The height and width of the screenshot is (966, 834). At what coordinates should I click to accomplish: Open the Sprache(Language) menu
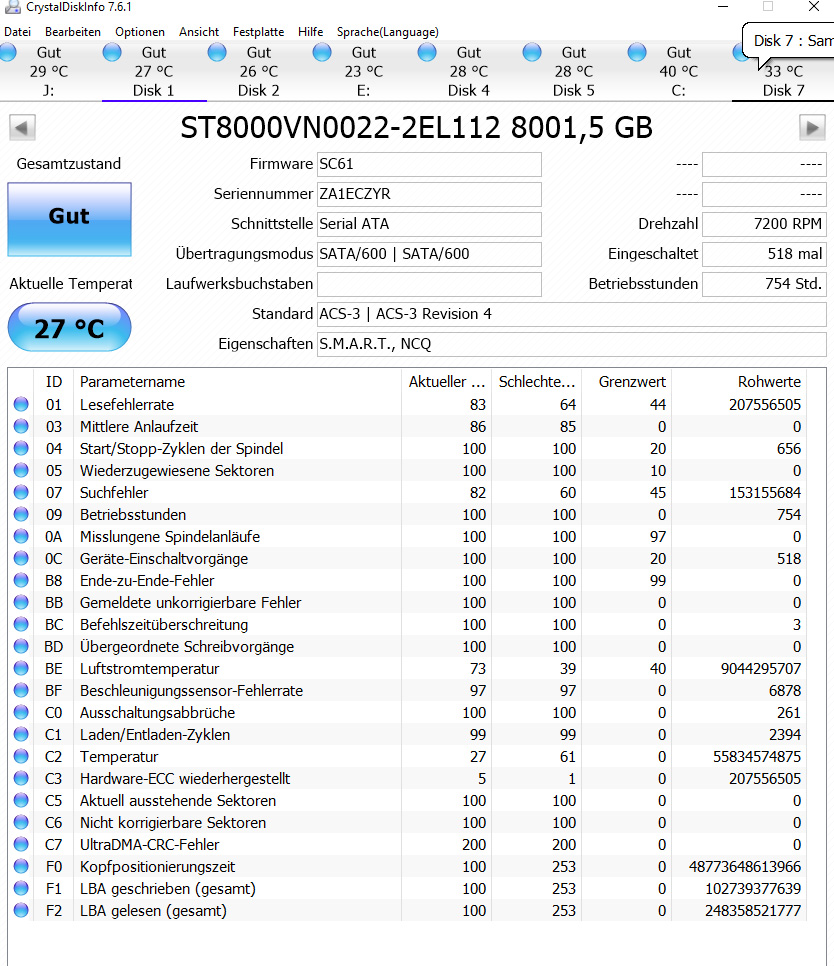[x=387, y=32]
